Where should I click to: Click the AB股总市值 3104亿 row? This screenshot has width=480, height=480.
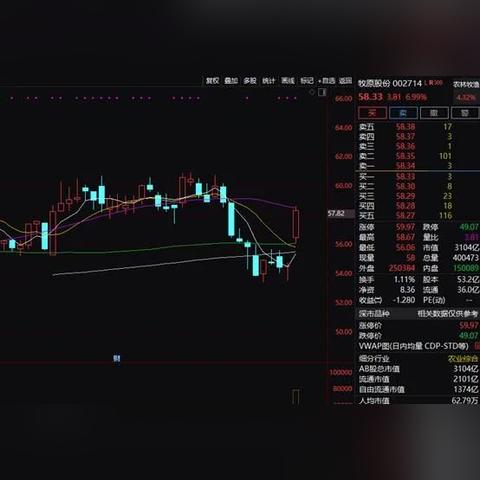[x=418, y=369]
